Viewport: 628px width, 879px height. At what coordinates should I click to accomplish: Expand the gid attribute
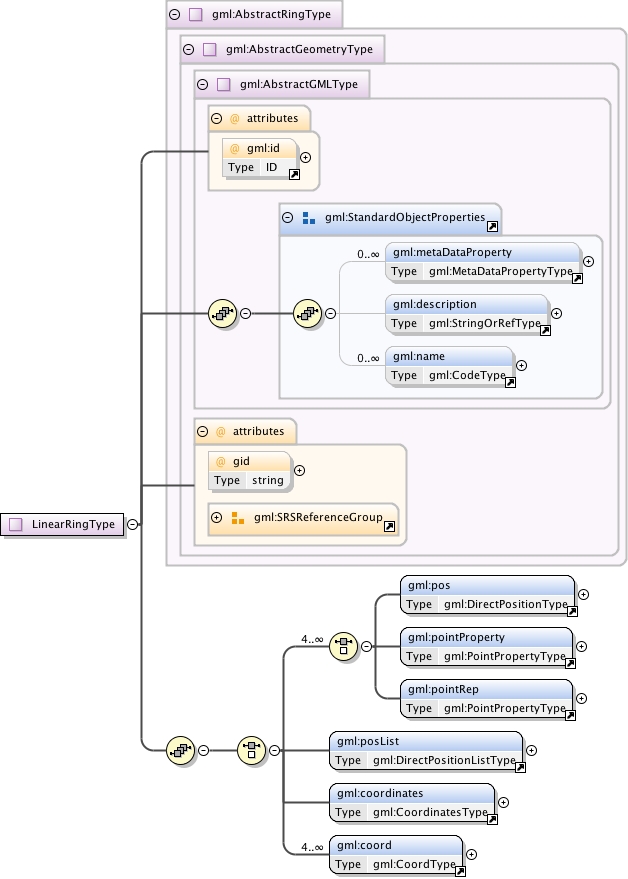coord(299,470)
